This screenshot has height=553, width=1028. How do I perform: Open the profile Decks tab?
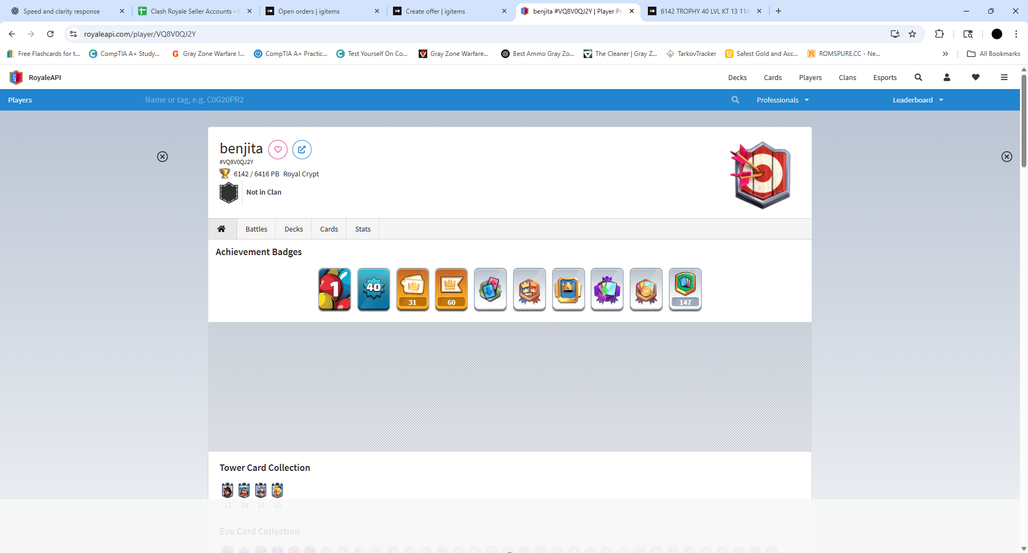[x=294, y=229]
